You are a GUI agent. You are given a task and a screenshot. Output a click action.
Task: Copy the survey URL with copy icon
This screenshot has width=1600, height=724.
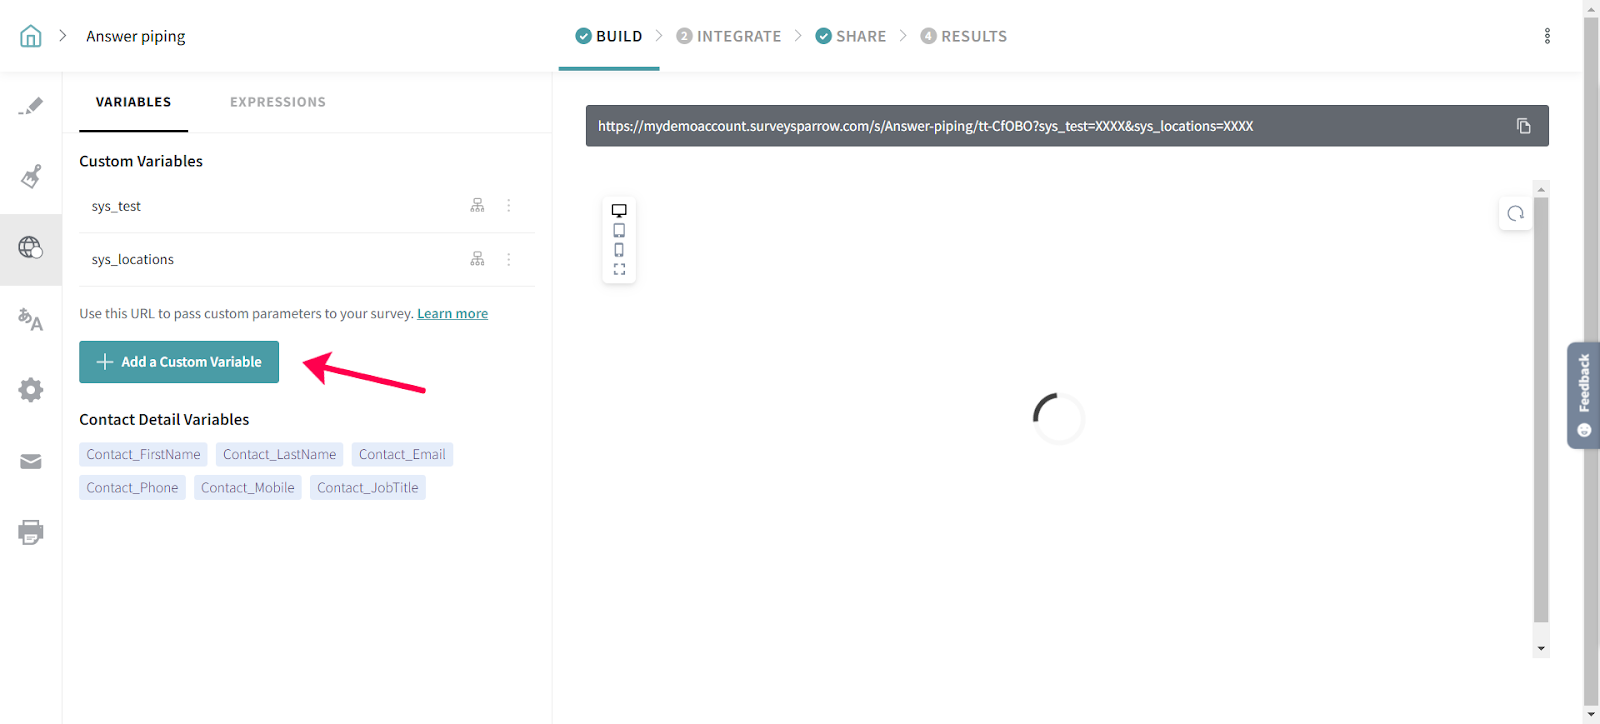point(1523,126)
